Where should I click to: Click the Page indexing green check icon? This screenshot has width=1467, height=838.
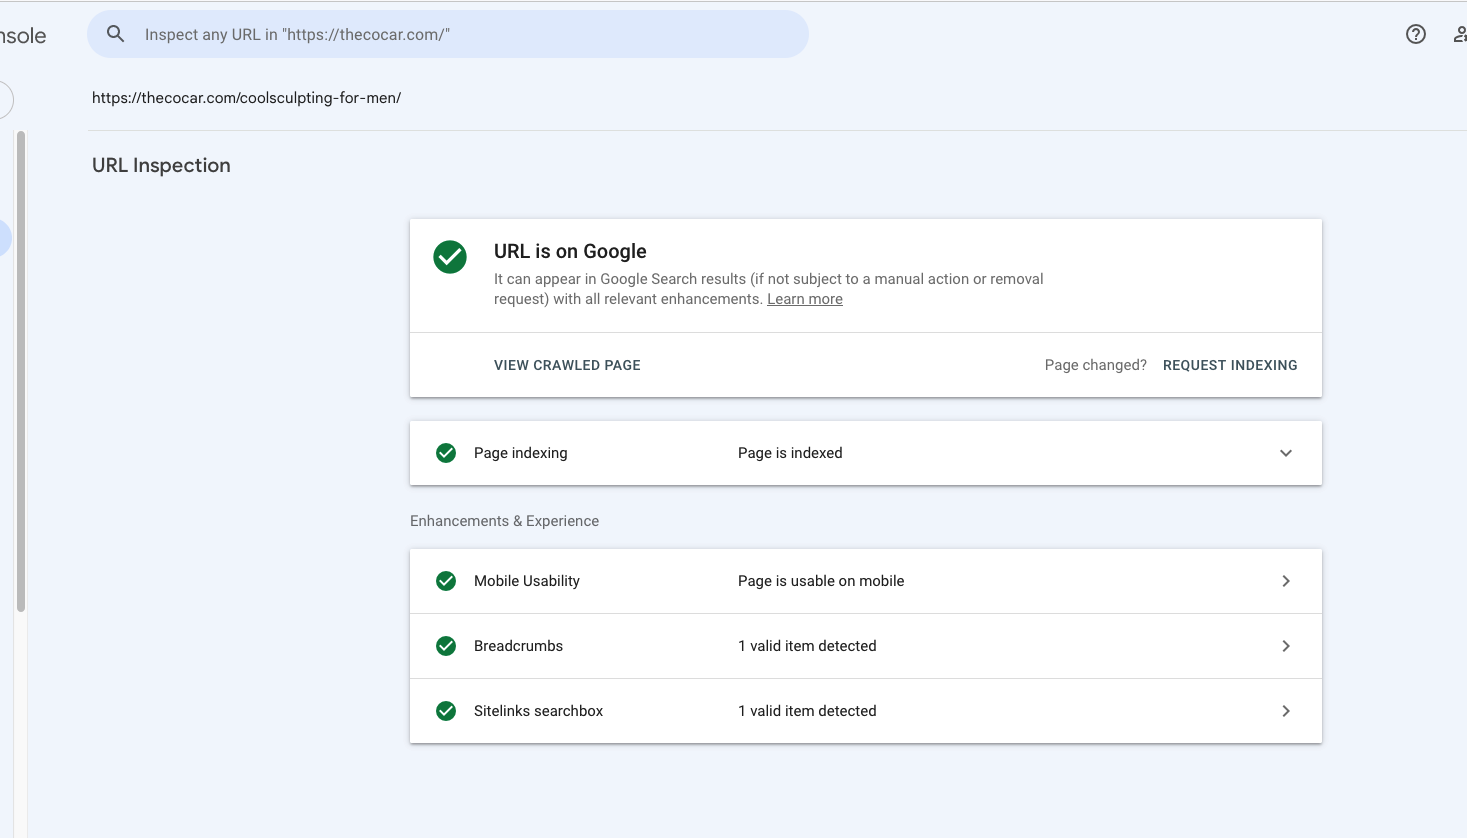coord(446,453)
